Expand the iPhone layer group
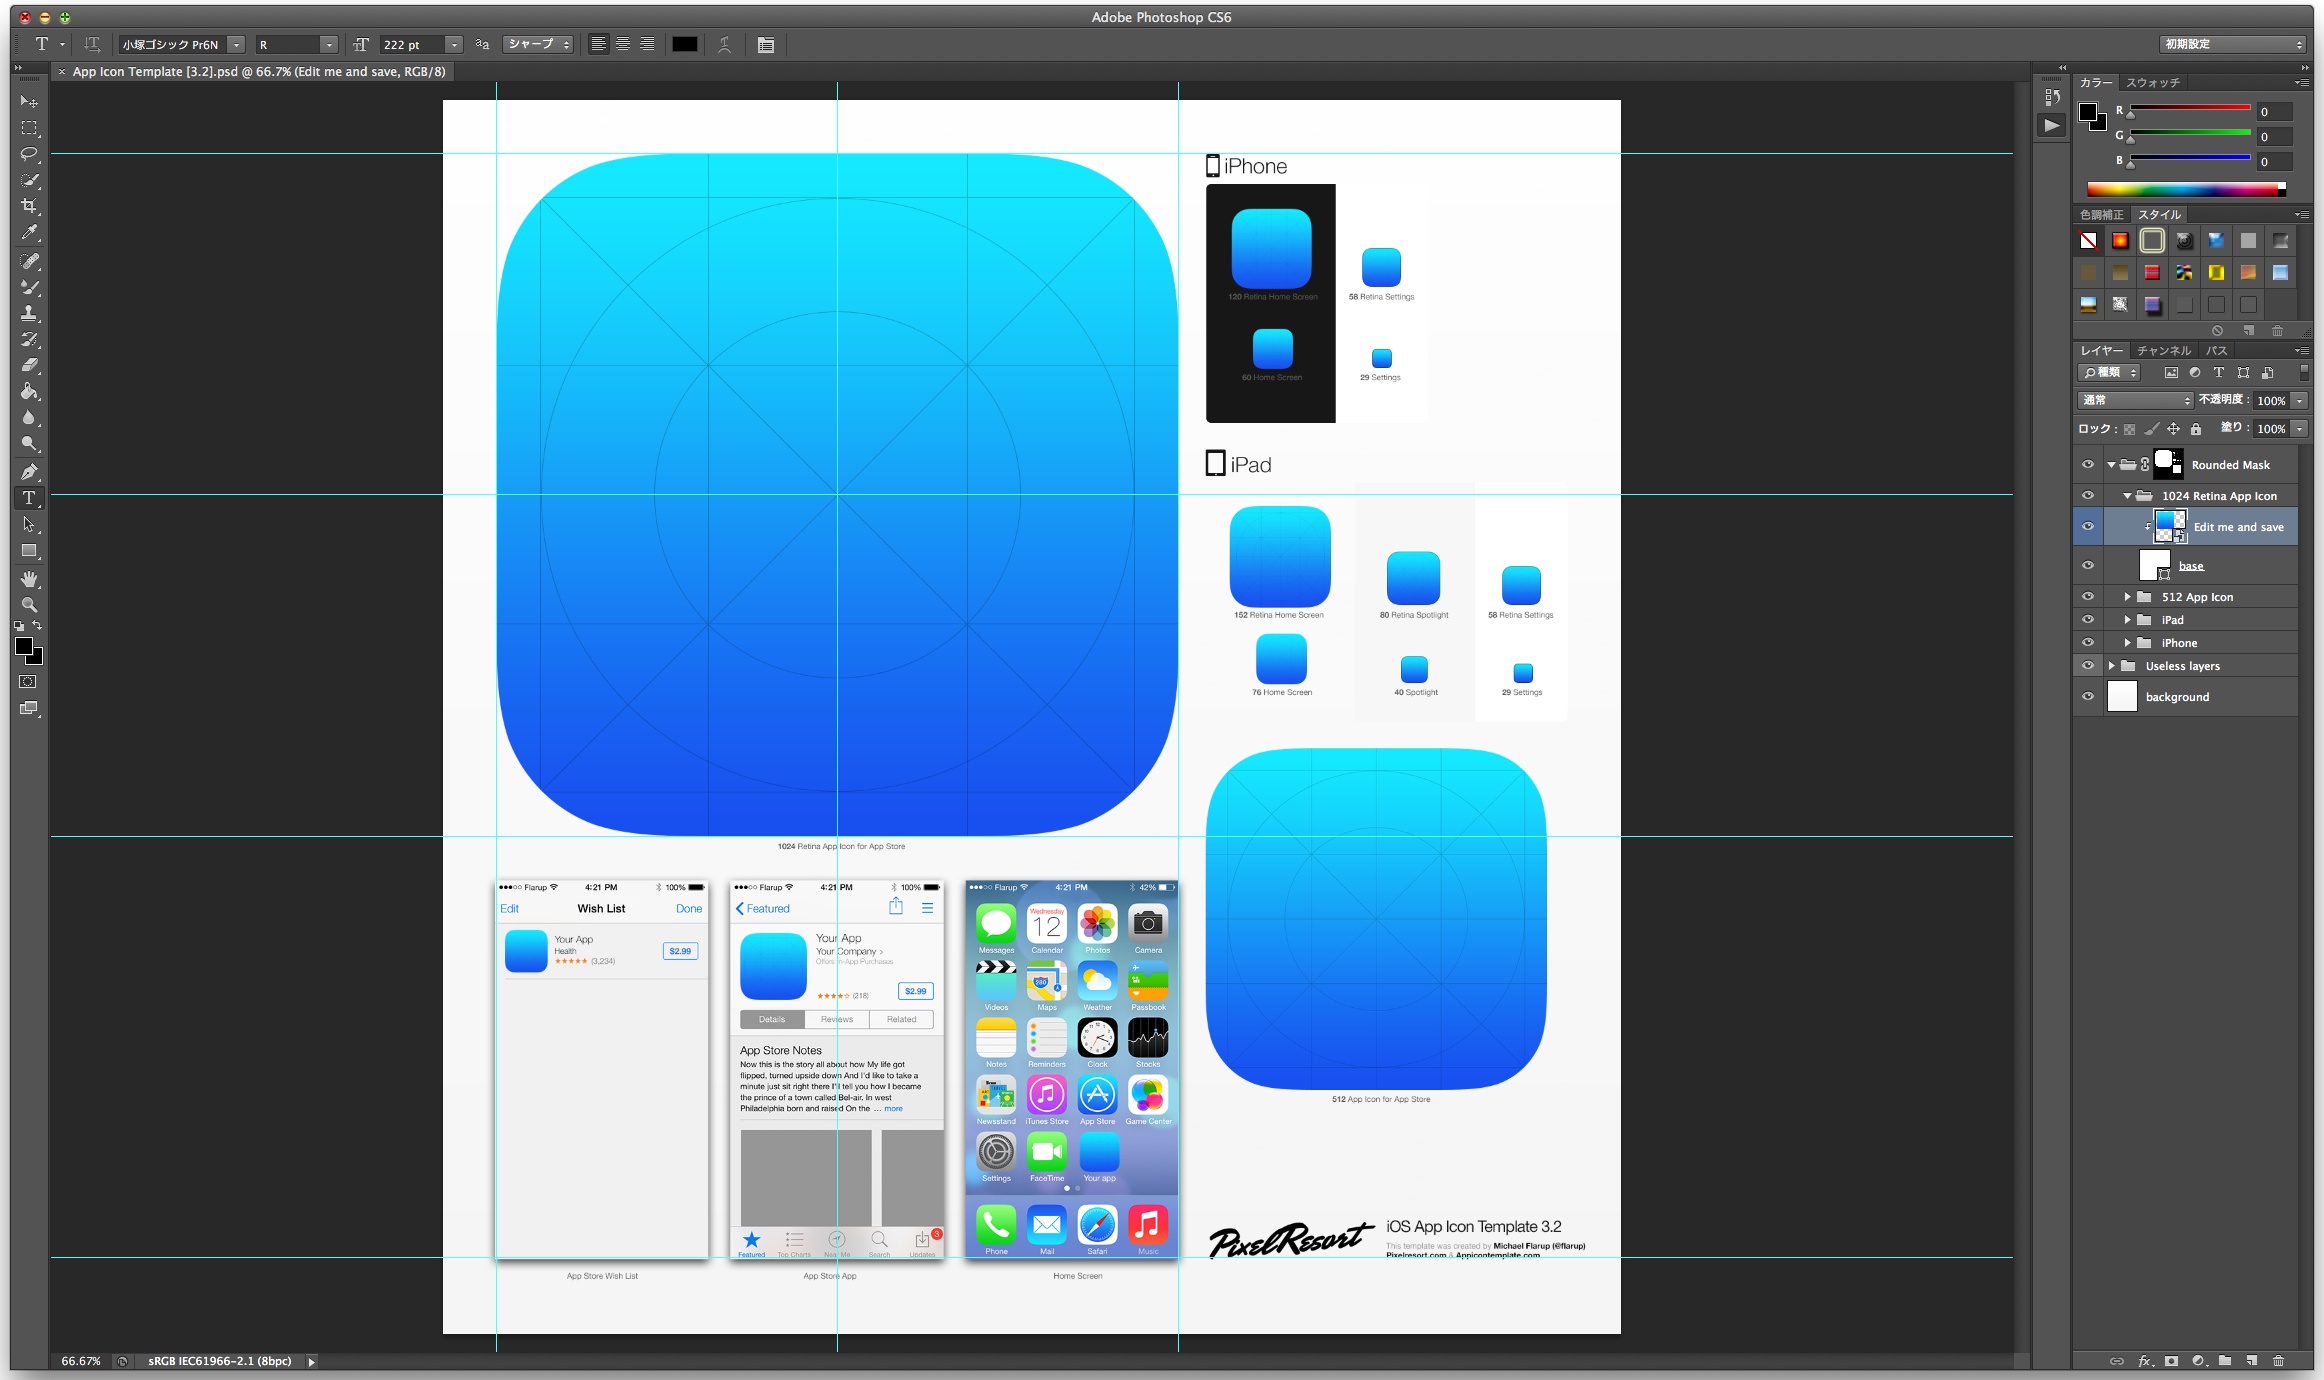 (x=2127, y=643)
